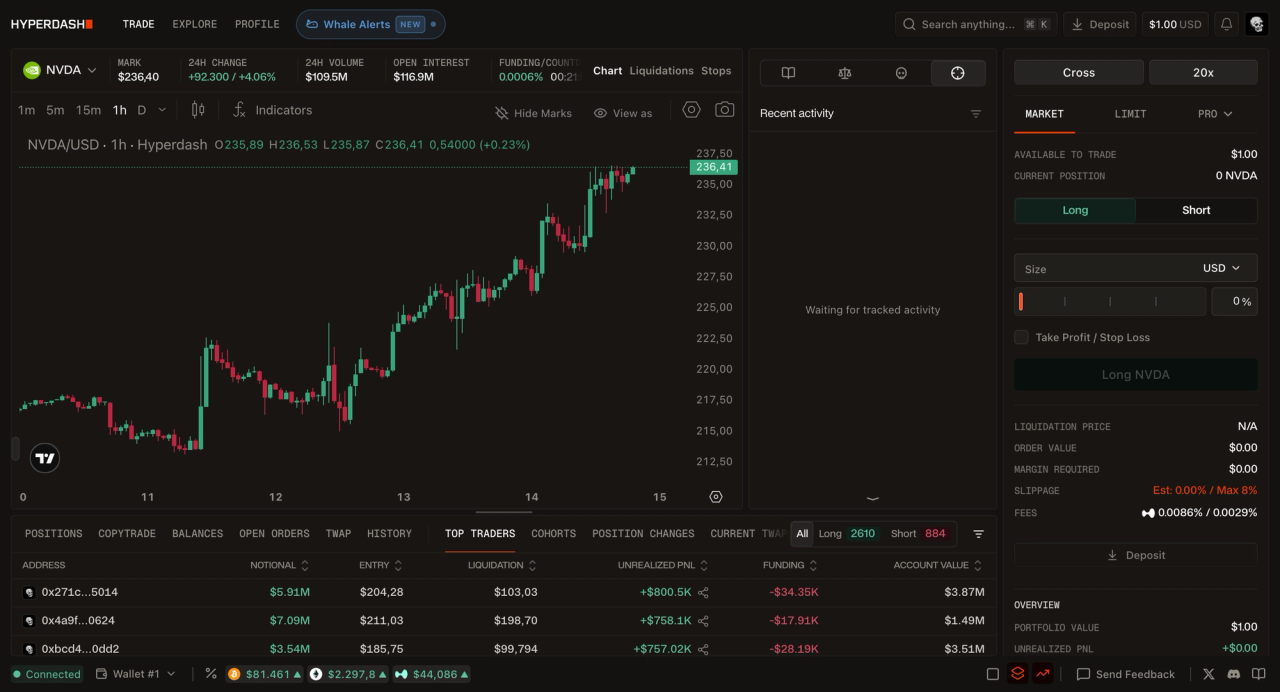Image resolution: width=1280 pixels, height=692 pixels.
Task: Open top traders table filter icon
Action: click(979, 534)
